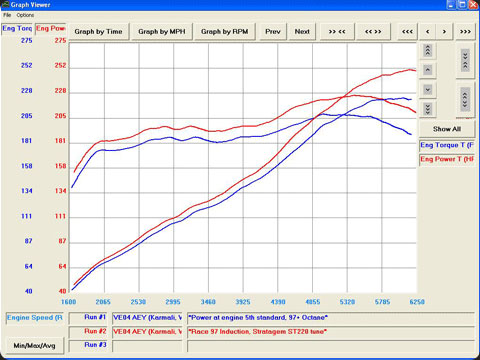Click the triple right arrow pan button
The width and height of the screenshot is (480, 360).
[465, 32]
